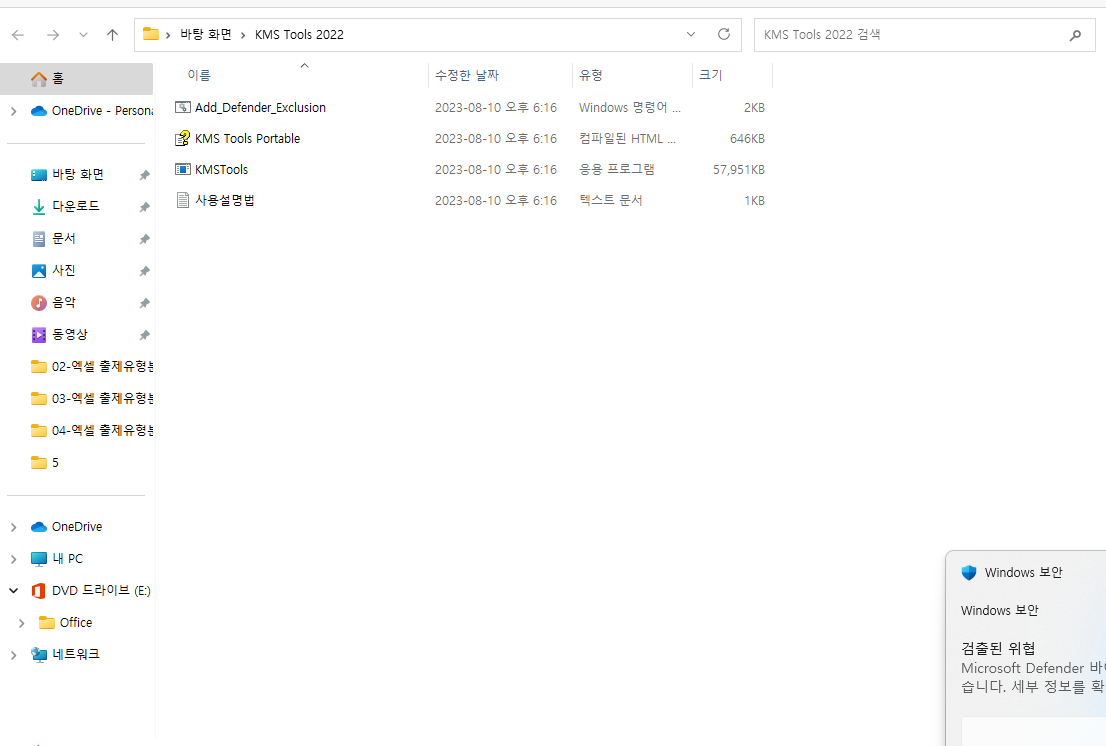Select KMS Tools 2022 in the breadcrumb
1106x746 pixels.
(x=299, y=35)
